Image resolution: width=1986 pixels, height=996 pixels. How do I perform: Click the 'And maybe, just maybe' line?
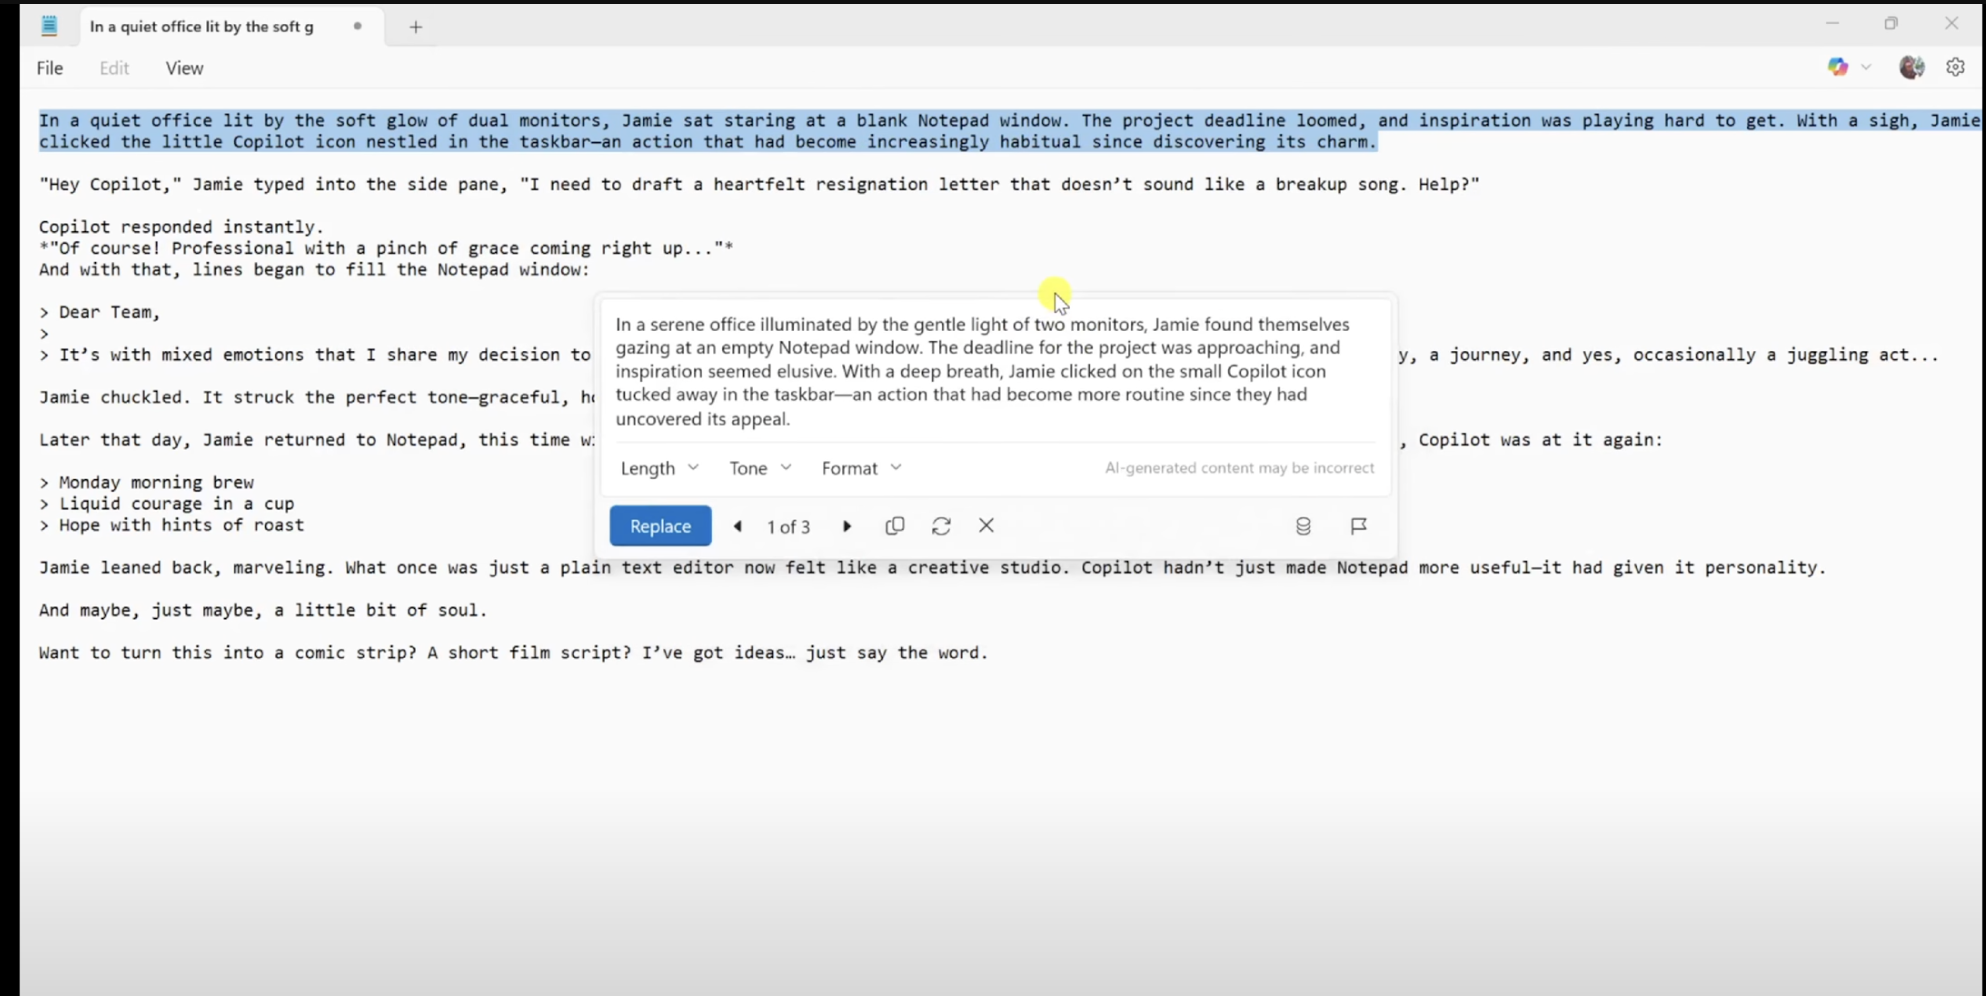[263, 610]
